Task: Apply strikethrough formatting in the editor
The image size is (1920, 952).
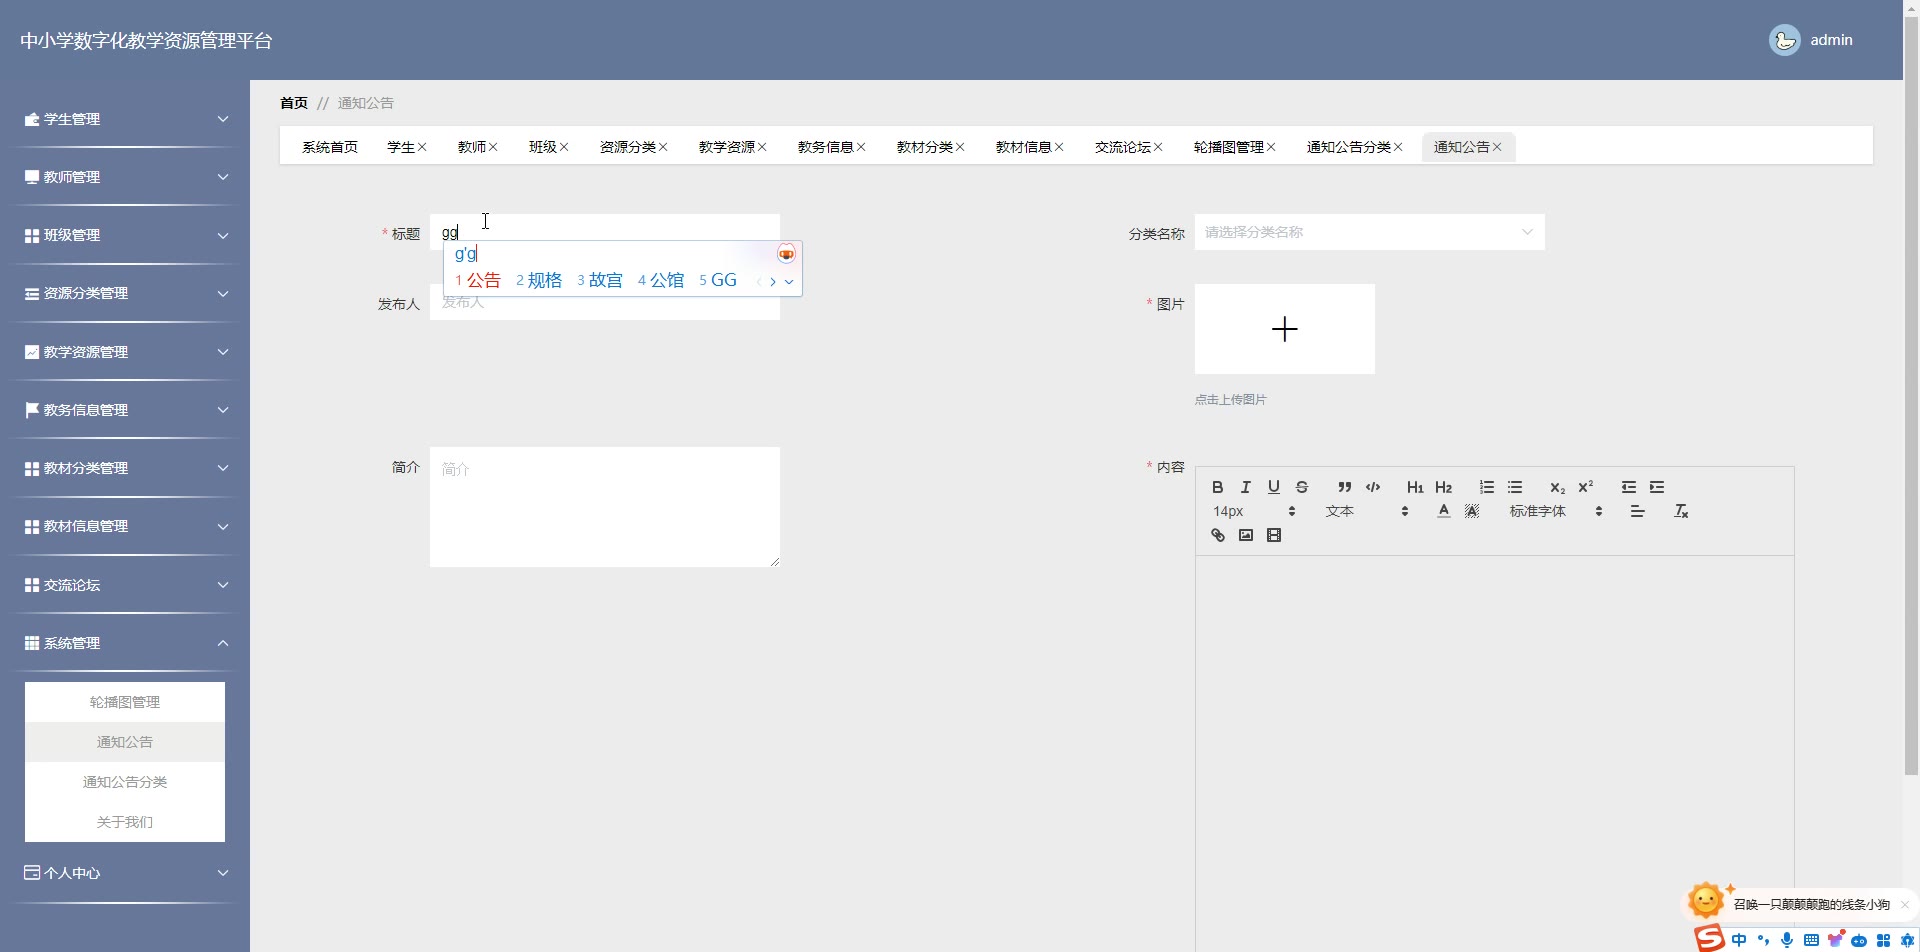Action: click(x=1301, y=487)
